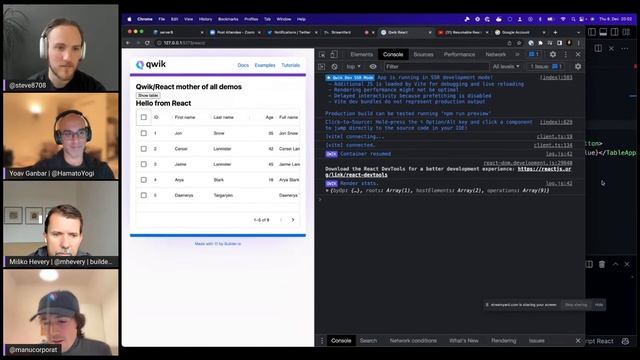Open the Apple menu
Viewport: 640px width, 360px height.
tap(129, 19)
